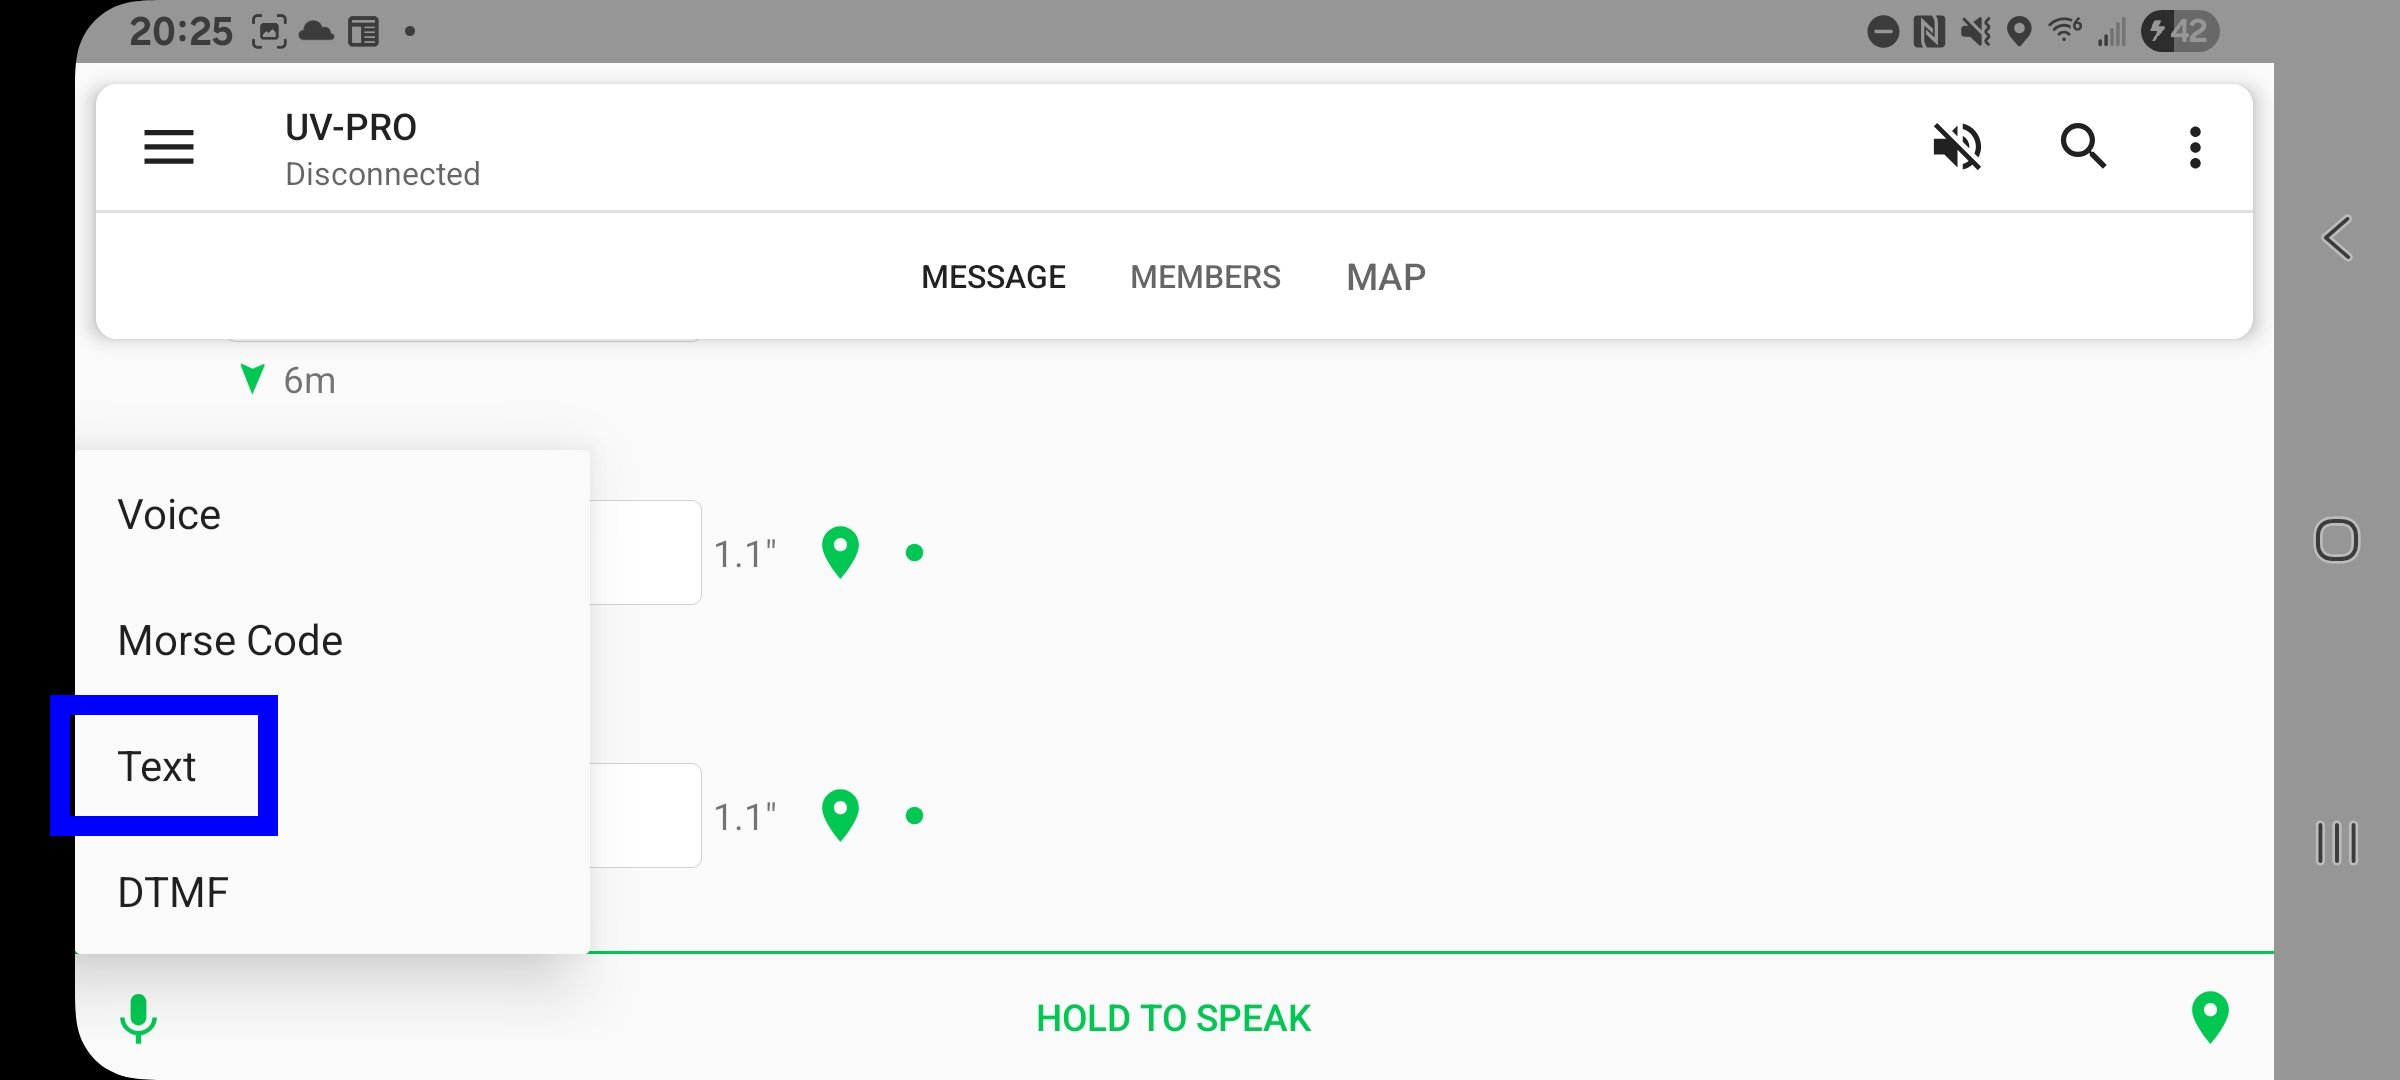2400x1080 pixels.
Task: Click the green dot beside first message
Action: tap(914, 552)
